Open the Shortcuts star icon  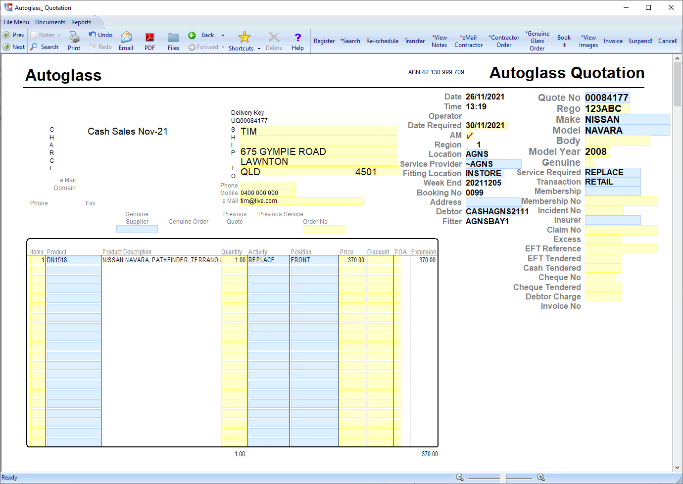coord(244,37)
